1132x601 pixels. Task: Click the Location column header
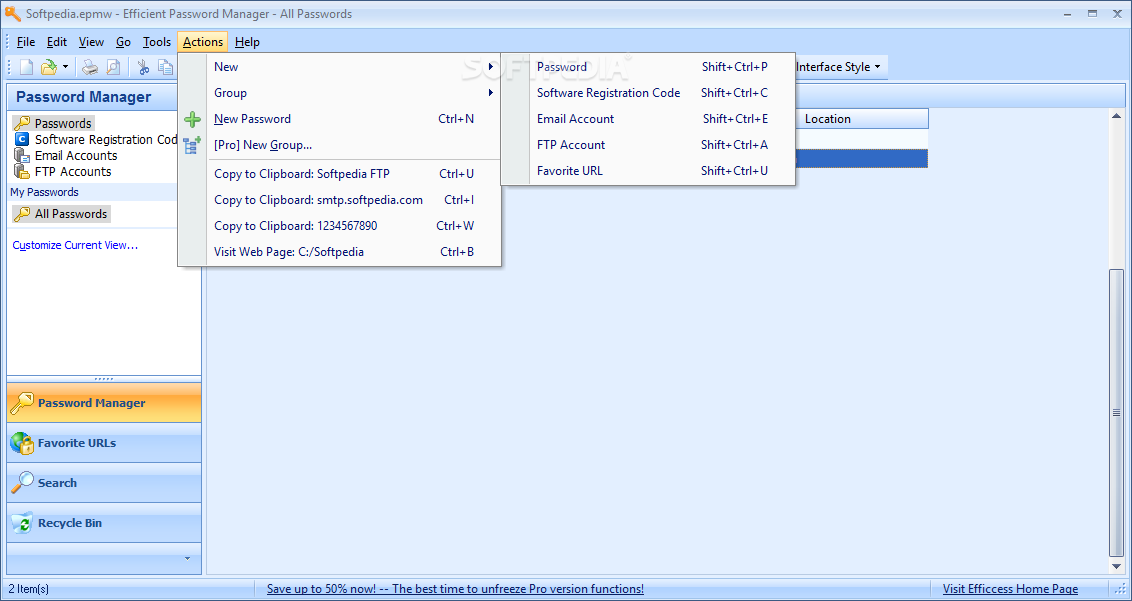point(861,118)
